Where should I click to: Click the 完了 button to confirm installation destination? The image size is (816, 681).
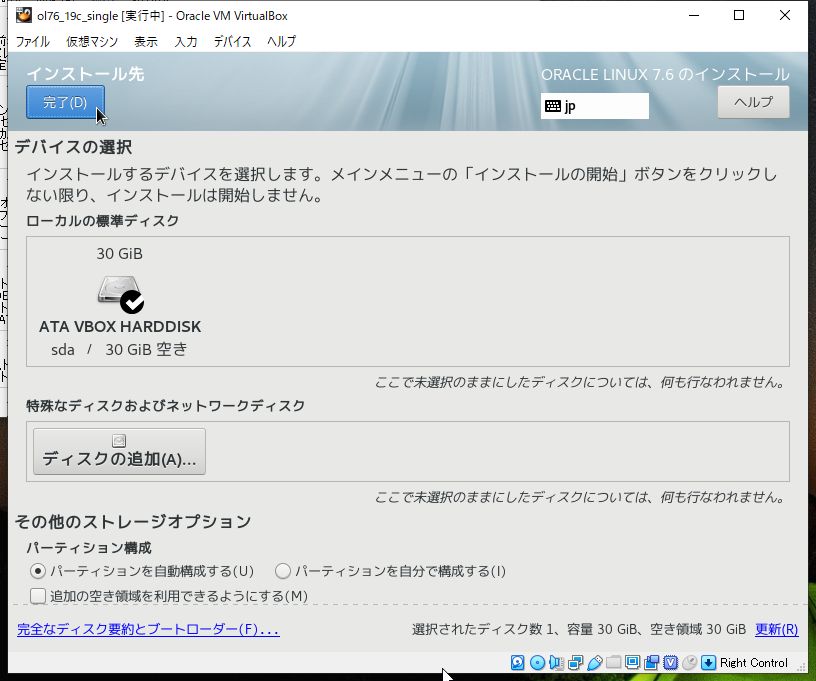pyautogui.click(x=64, y=102)
